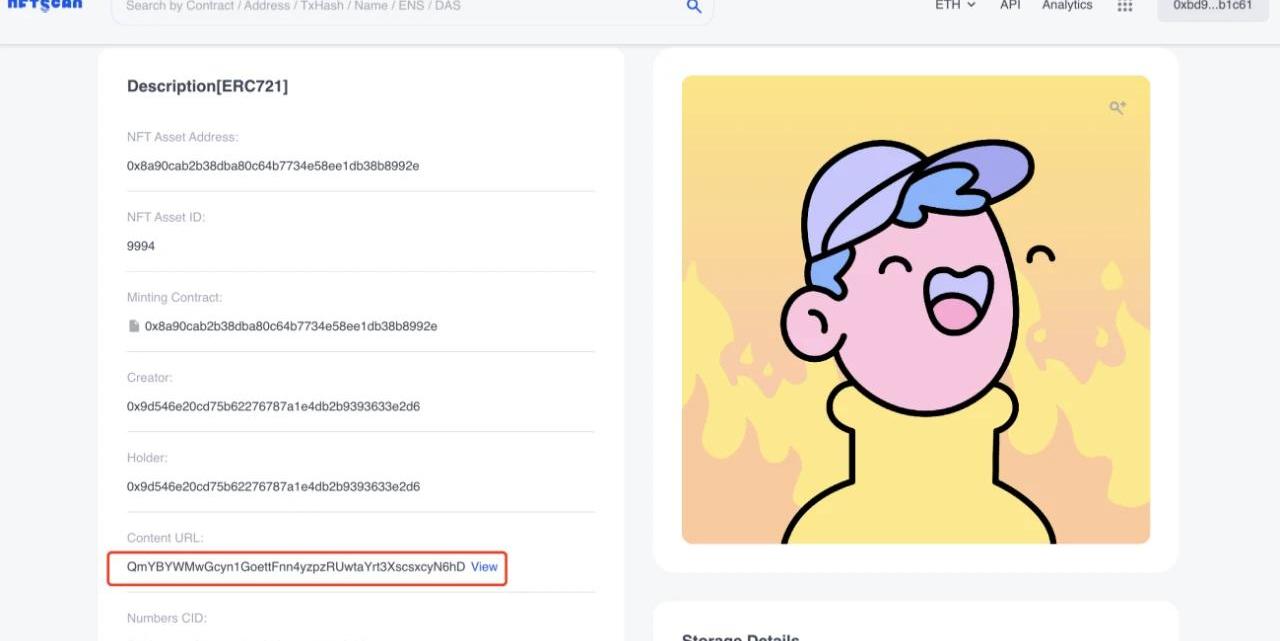The width and height of the screenshot is (1280, 641).
Task: Open the Minting Contract address link
Action: point(291,326)
